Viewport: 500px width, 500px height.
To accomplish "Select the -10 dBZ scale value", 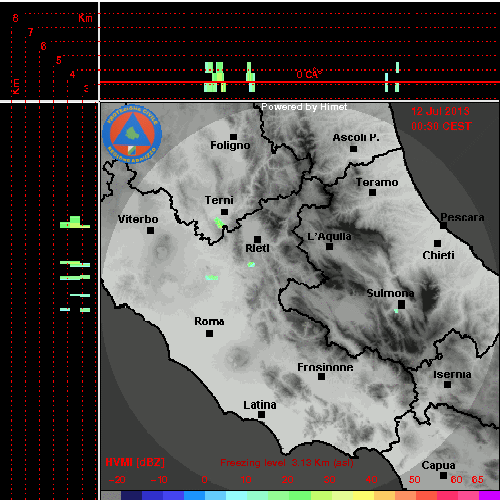I will [159, 480].
